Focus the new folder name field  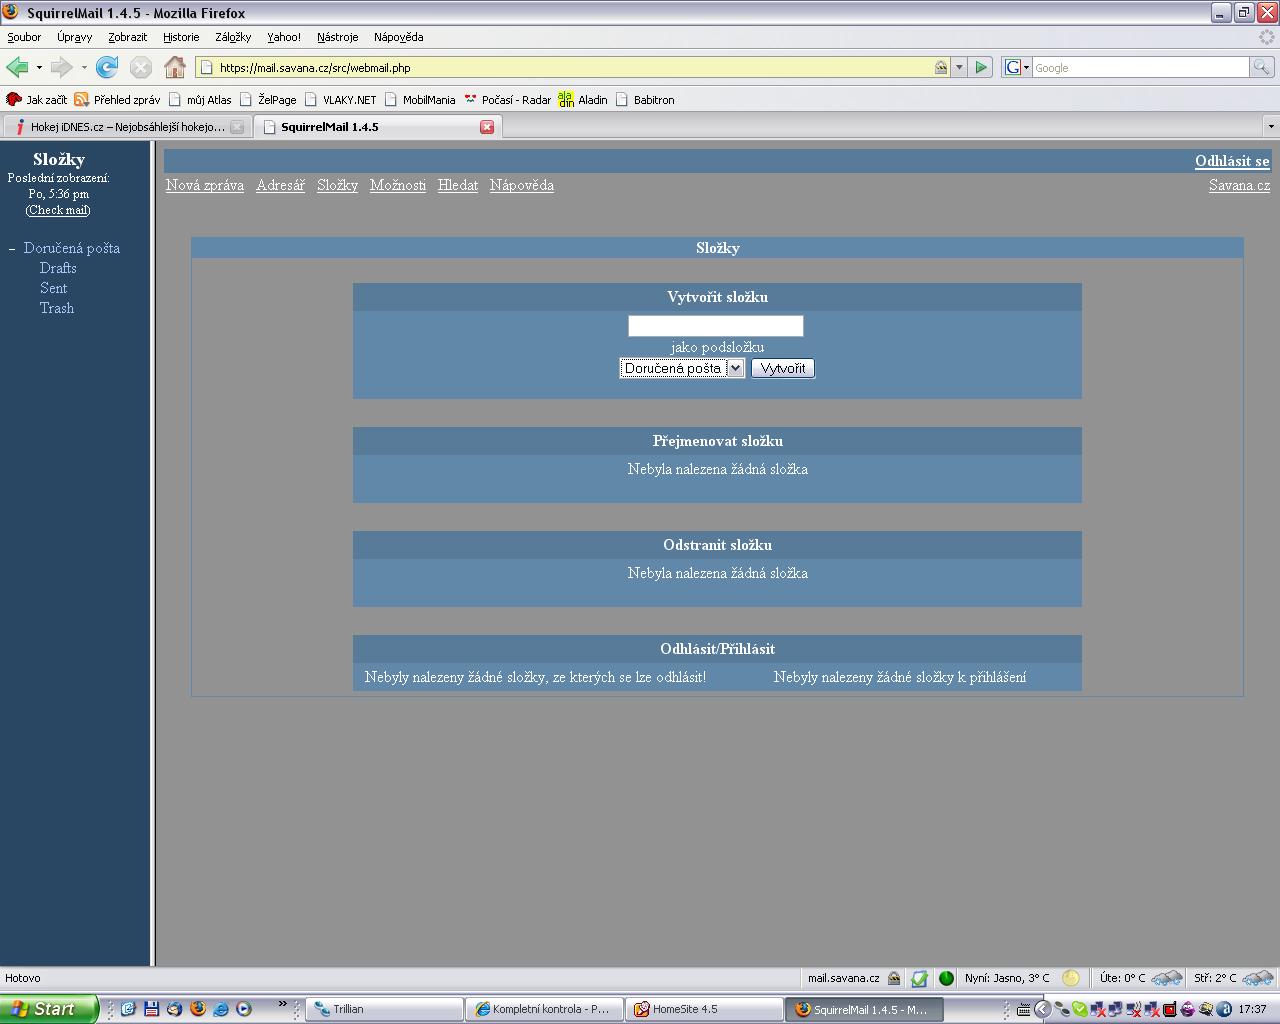click(716, 326)
